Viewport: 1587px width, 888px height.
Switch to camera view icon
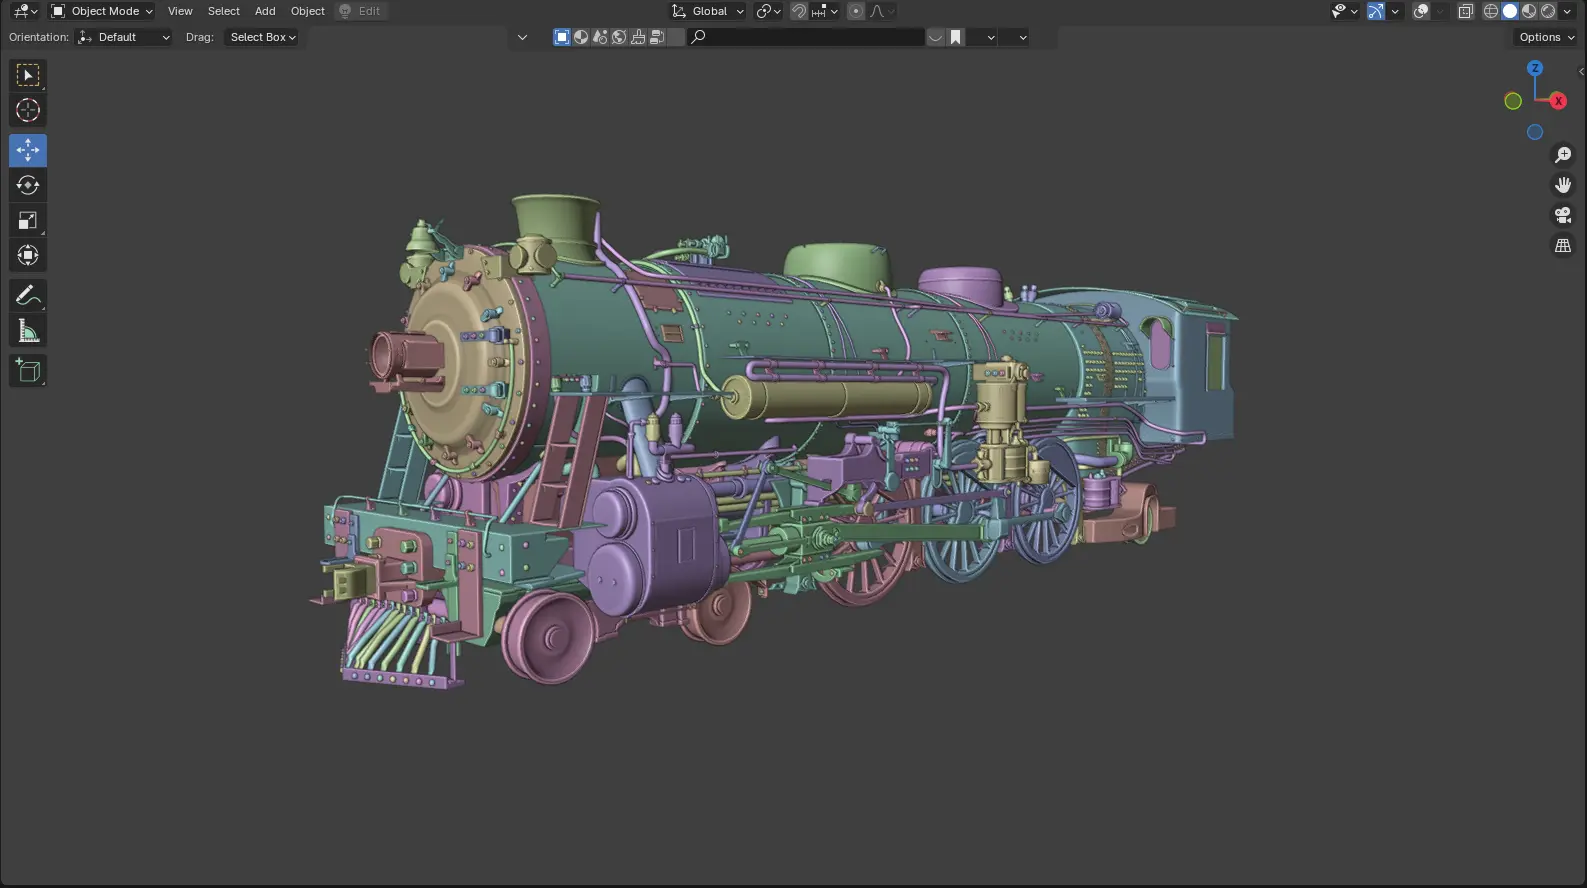[x=1562, y=215]
